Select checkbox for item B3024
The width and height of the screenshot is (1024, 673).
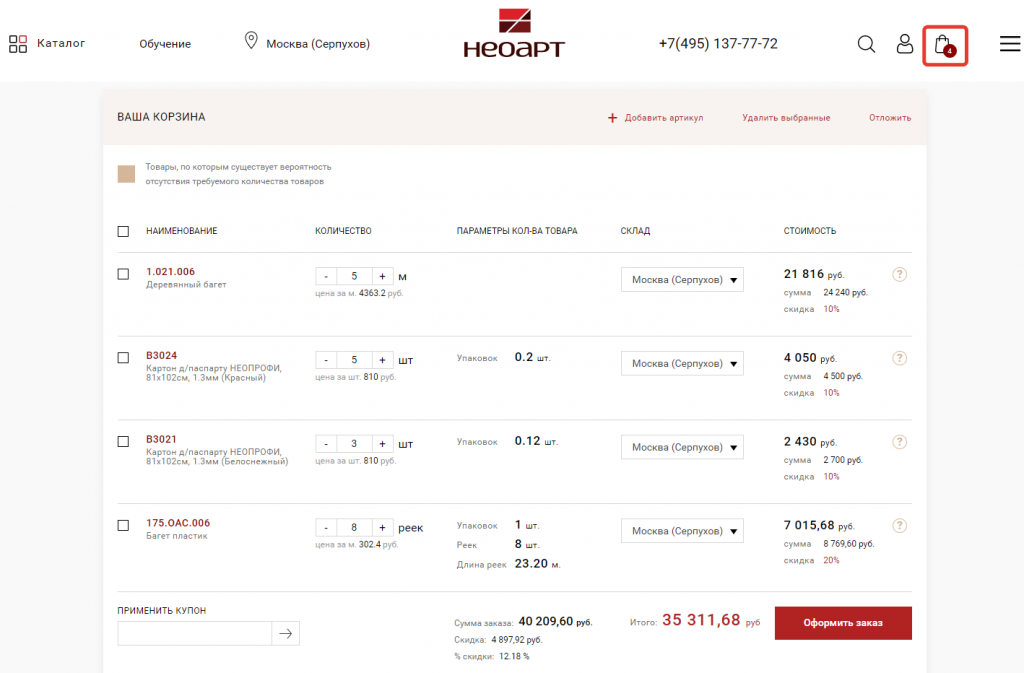[123, 358]
